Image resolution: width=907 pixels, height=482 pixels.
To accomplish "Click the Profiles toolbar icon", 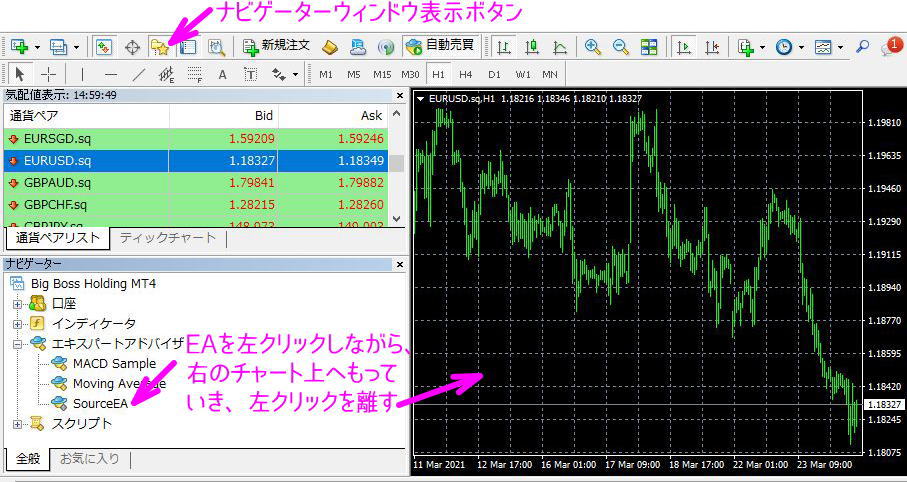I will pyautogui.click(x=58, y=47).
